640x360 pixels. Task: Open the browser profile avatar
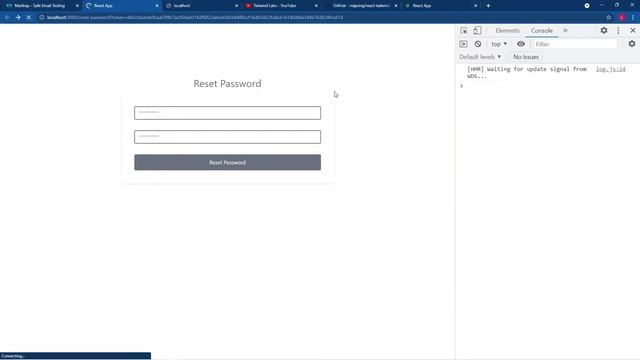click(622, 18)
